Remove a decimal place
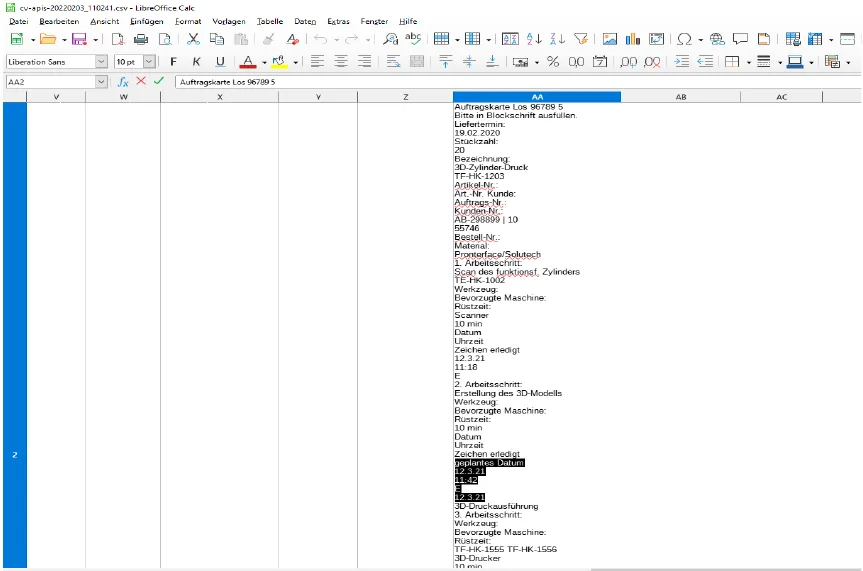Screen dimensions: 863x571 click(x=652, y=62)
